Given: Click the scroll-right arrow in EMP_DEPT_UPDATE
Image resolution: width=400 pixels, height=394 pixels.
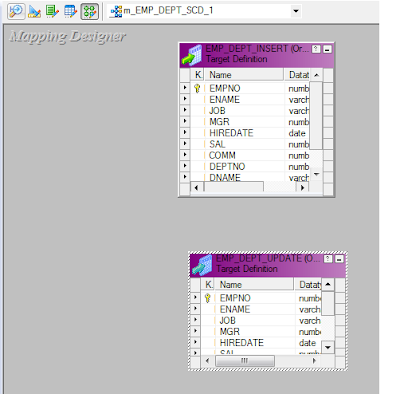Looking at the screenshot, I should point(314,360).
